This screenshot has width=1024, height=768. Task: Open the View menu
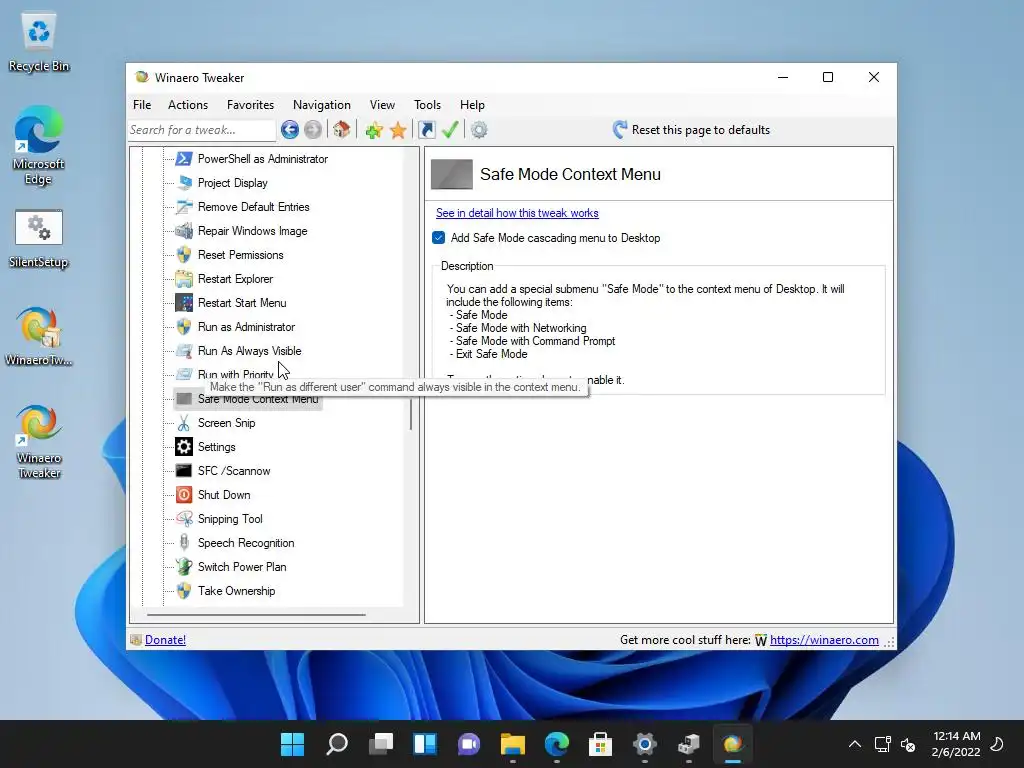(382, 104)
